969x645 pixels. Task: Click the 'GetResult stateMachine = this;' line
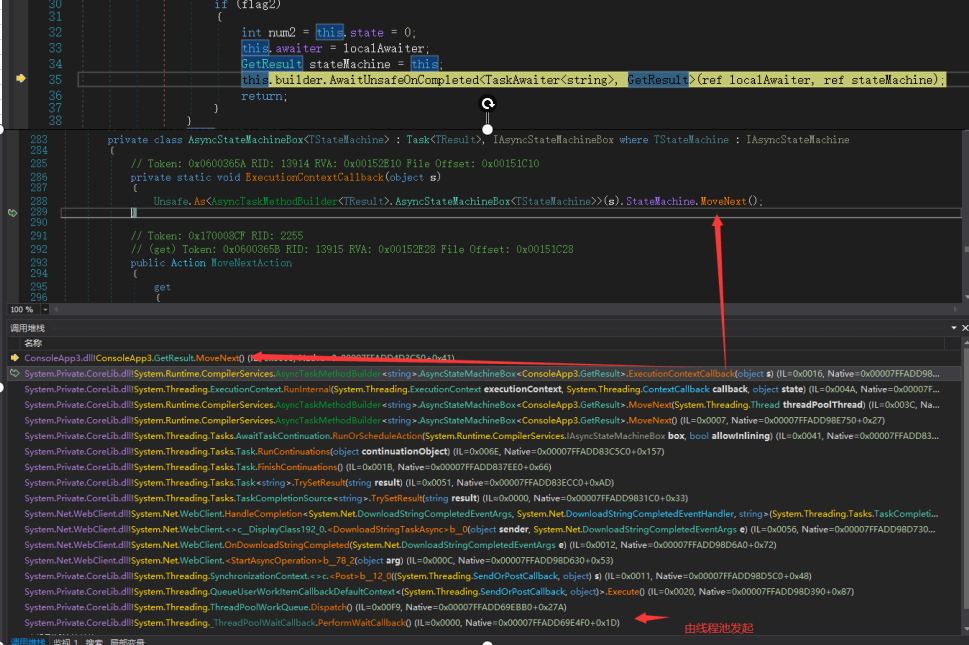click(342, 64)
